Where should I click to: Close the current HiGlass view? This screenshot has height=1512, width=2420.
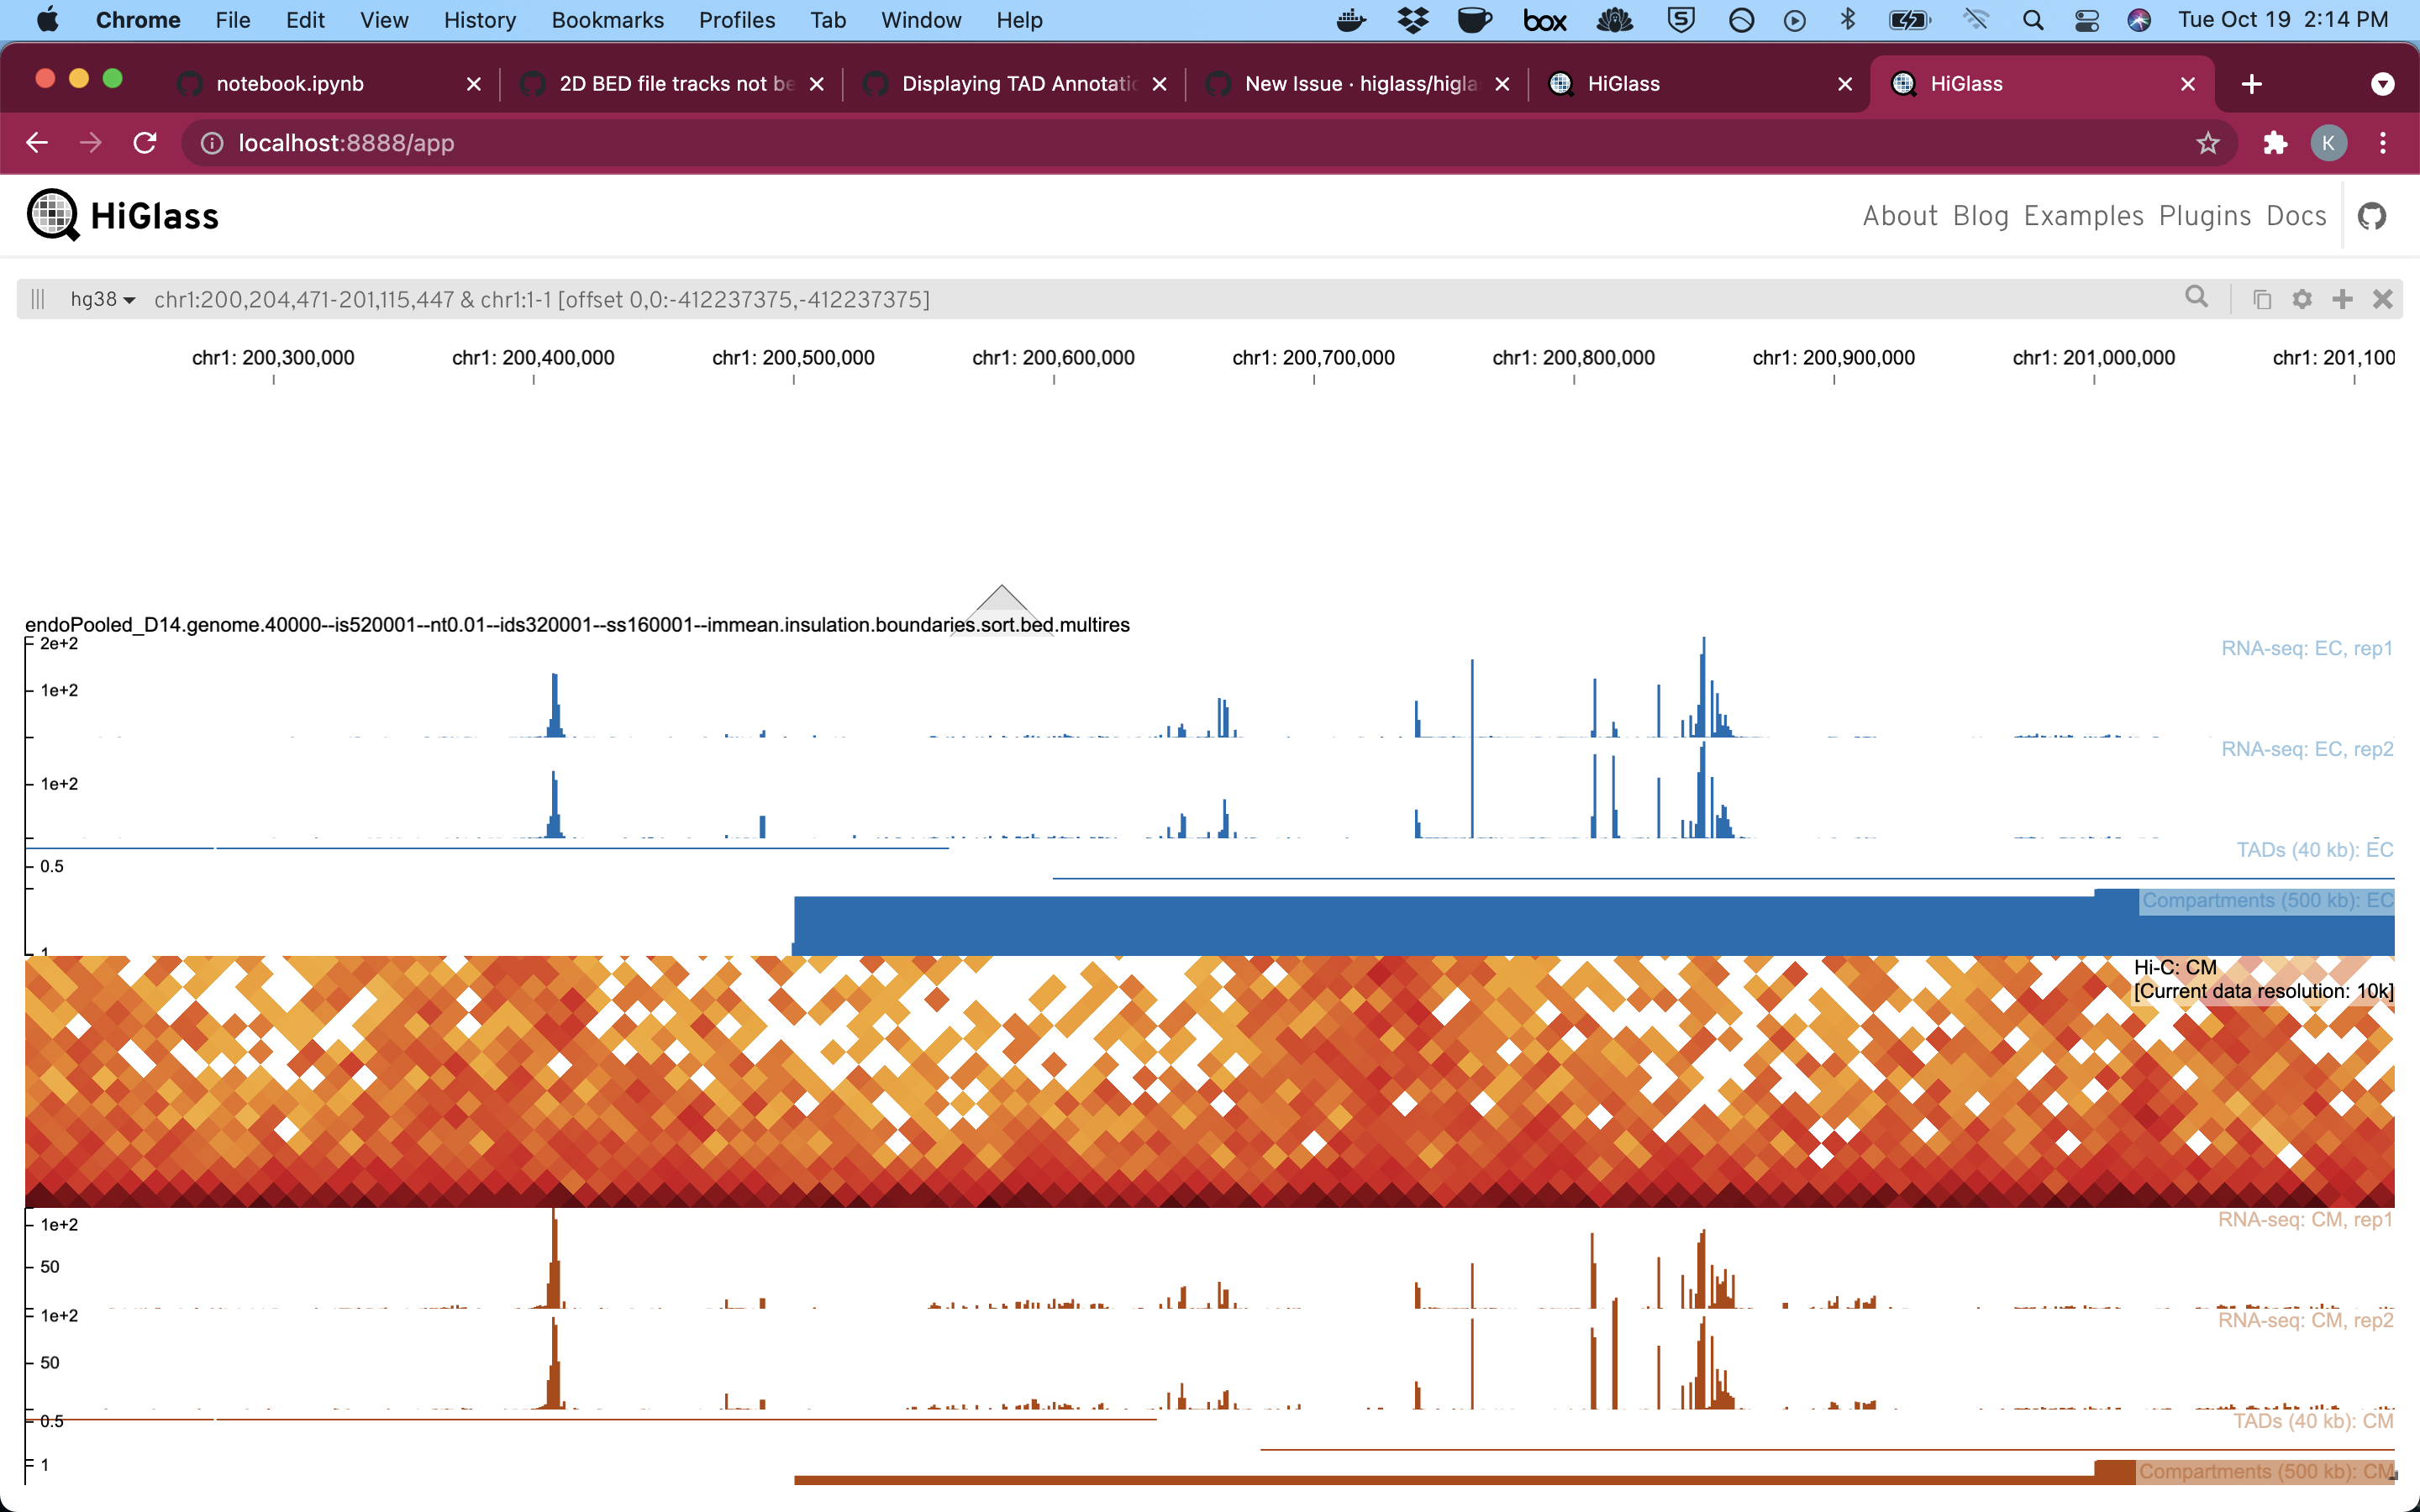click(2383, 298)
